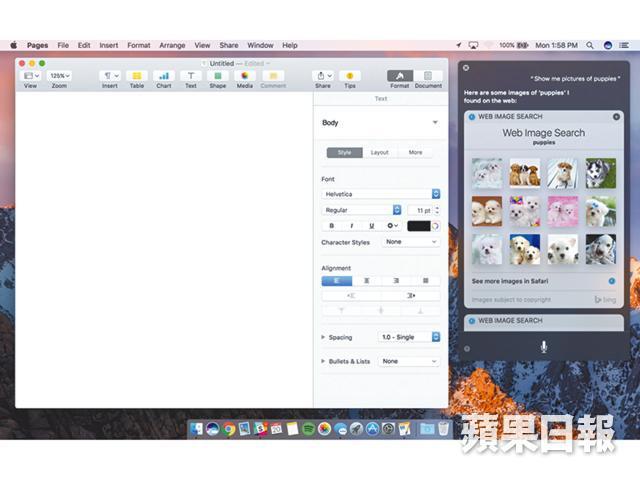
Task: Select the dalmatian puppy thumbnail
Action: pos(600,249)
